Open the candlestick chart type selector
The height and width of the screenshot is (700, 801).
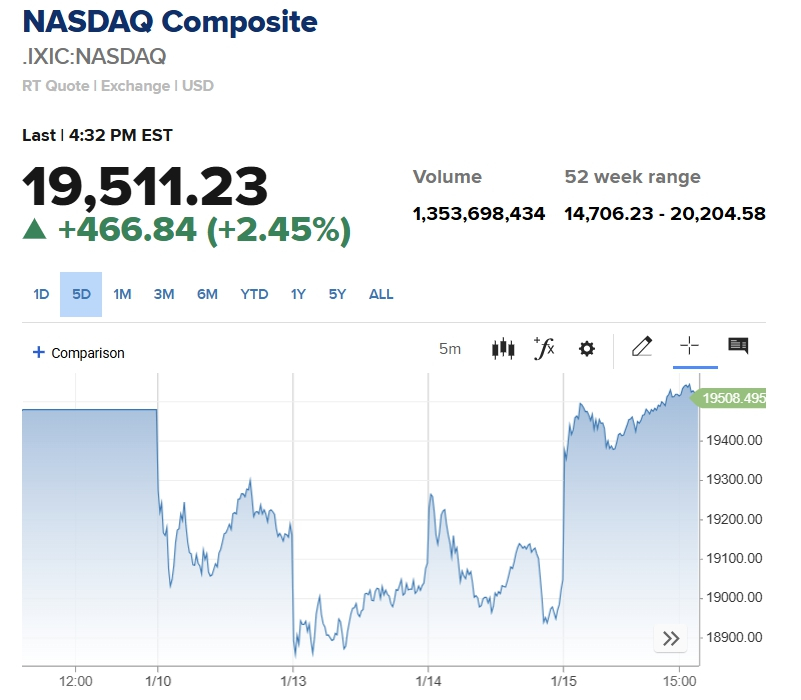(x=502, y=349)
